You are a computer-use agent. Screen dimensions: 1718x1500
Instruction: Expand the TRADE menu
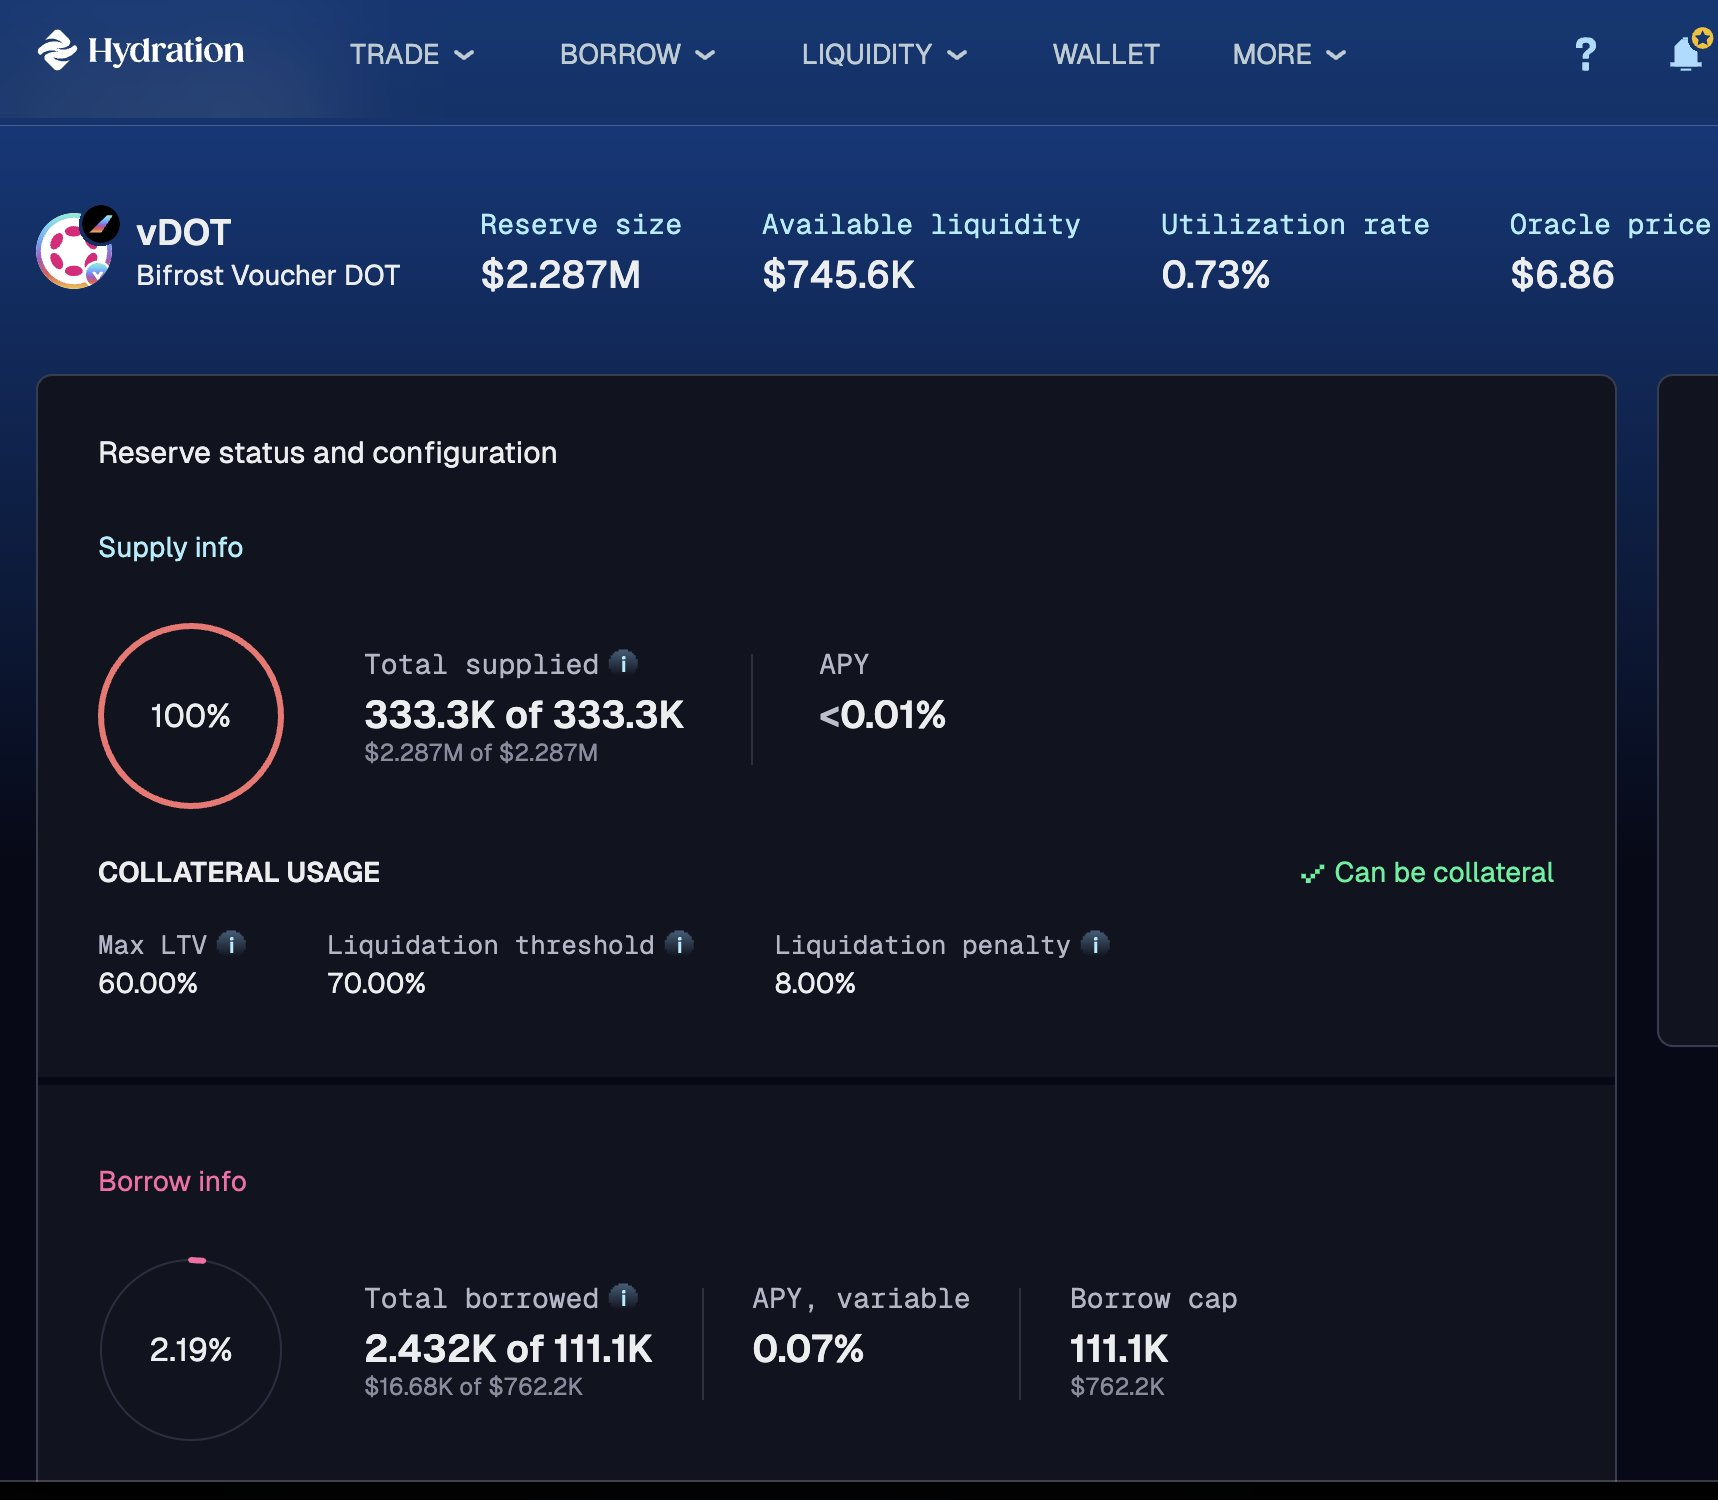[411, 54]
